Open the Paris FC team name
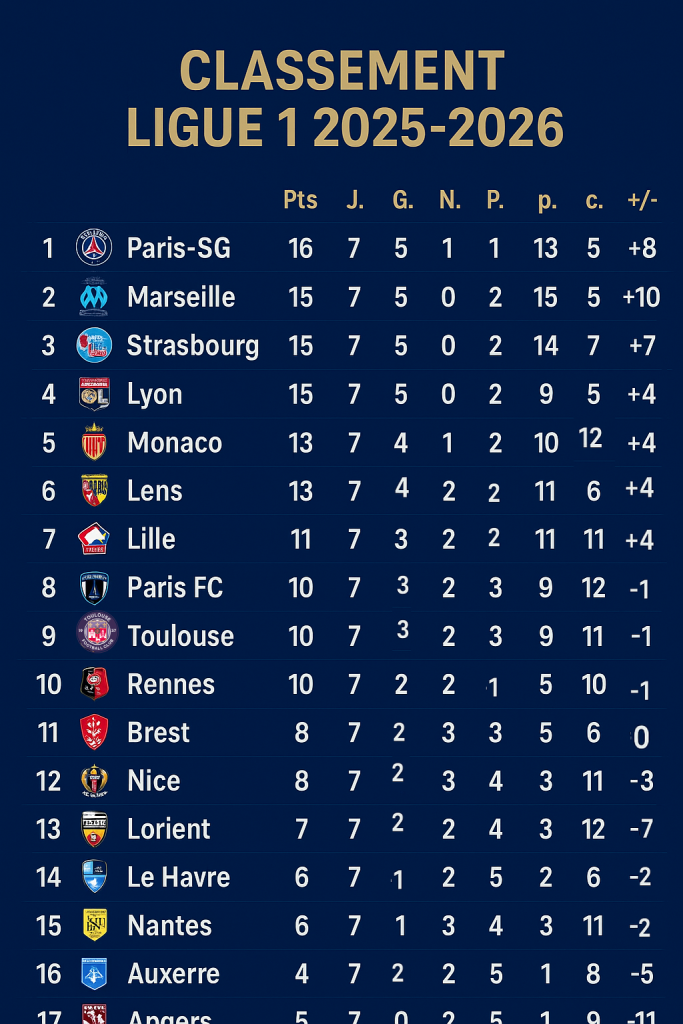 pos(175,587)
